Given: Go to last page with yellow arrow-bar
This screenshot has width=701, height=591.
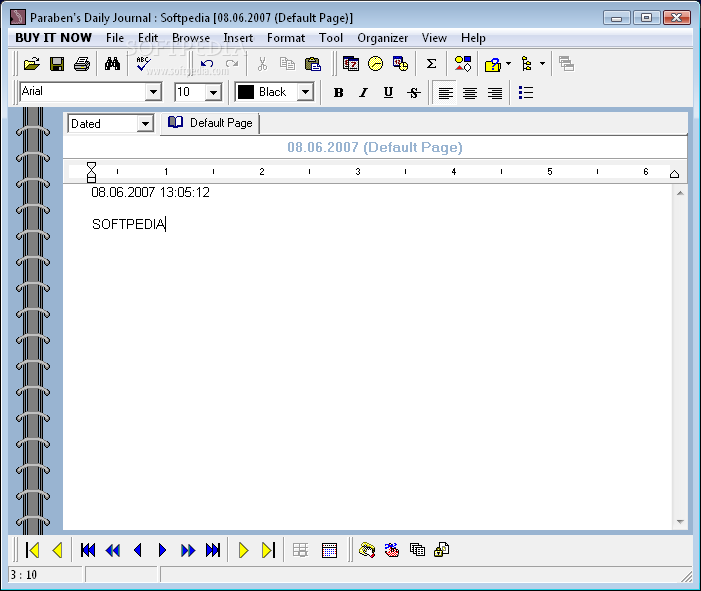Looking at the screenshot, I should (x=268, y=550).
